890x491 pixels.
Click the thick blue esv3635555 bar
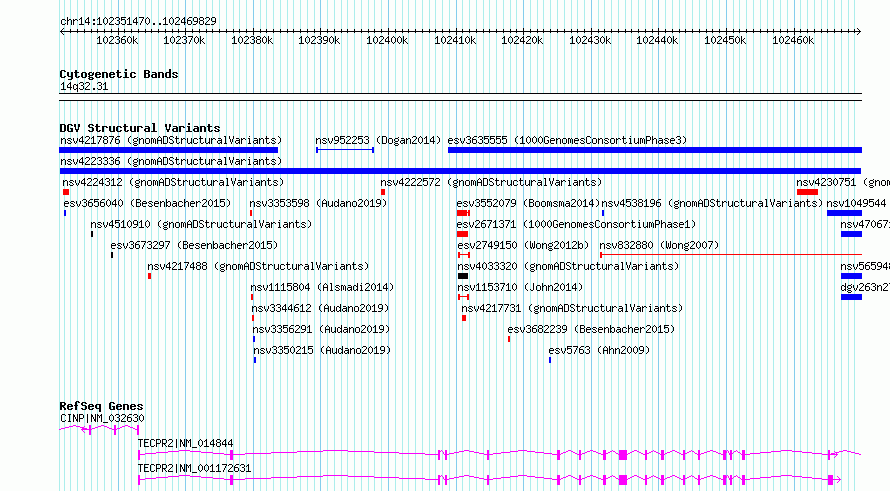[x=655, y=150]
